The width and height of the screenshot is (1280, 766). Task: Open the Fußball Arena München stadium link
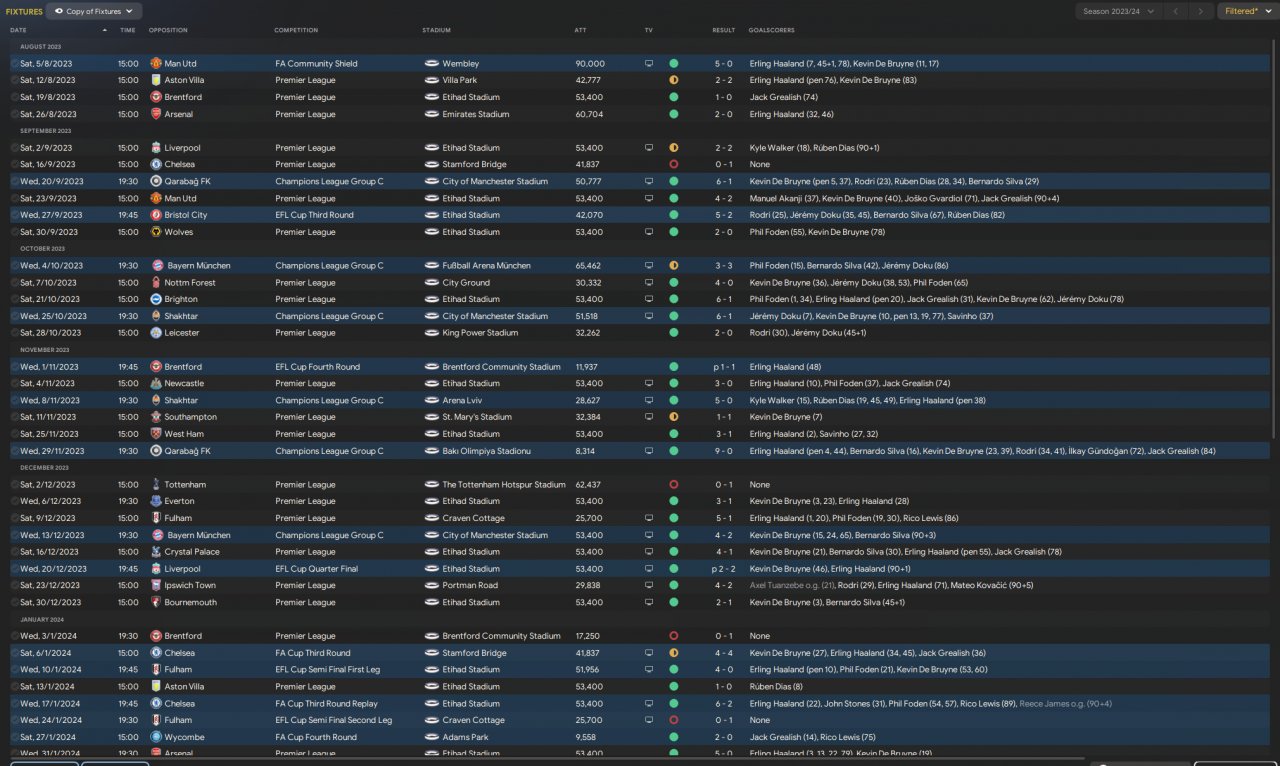point(489,266)
